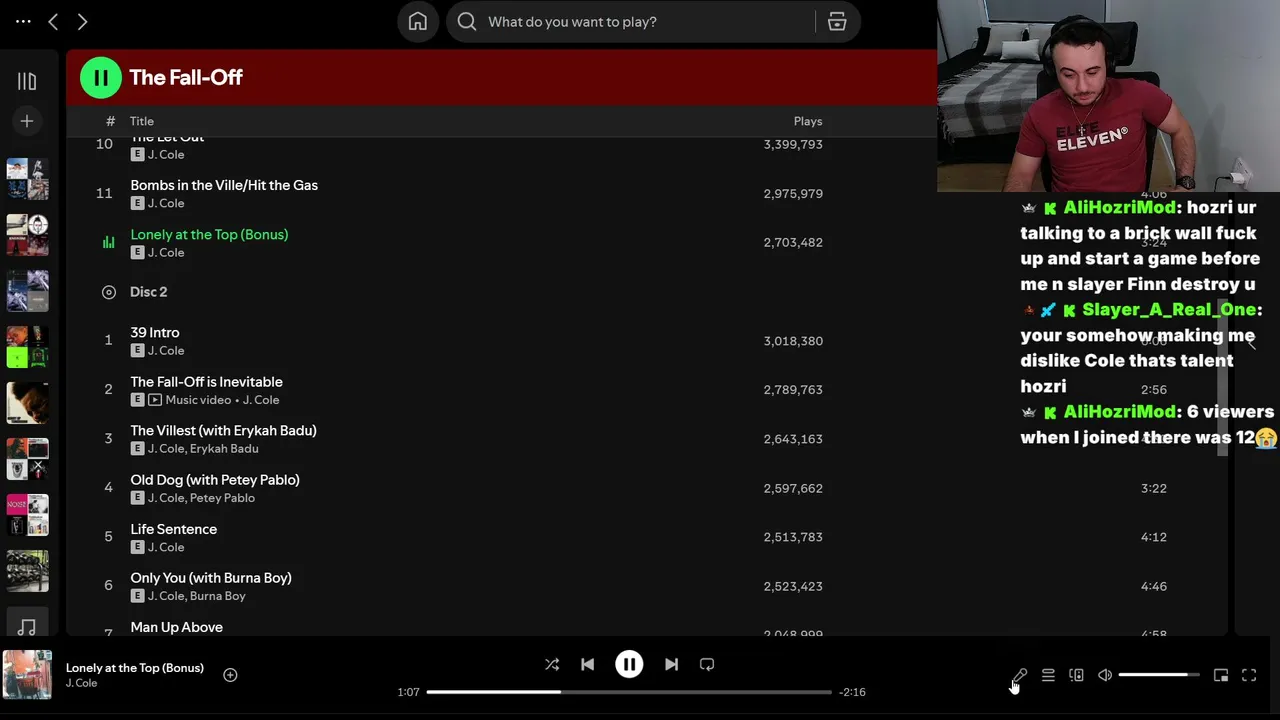Select the Man Up Above track
The image size is (1280, 720).
tap(176, 627)
